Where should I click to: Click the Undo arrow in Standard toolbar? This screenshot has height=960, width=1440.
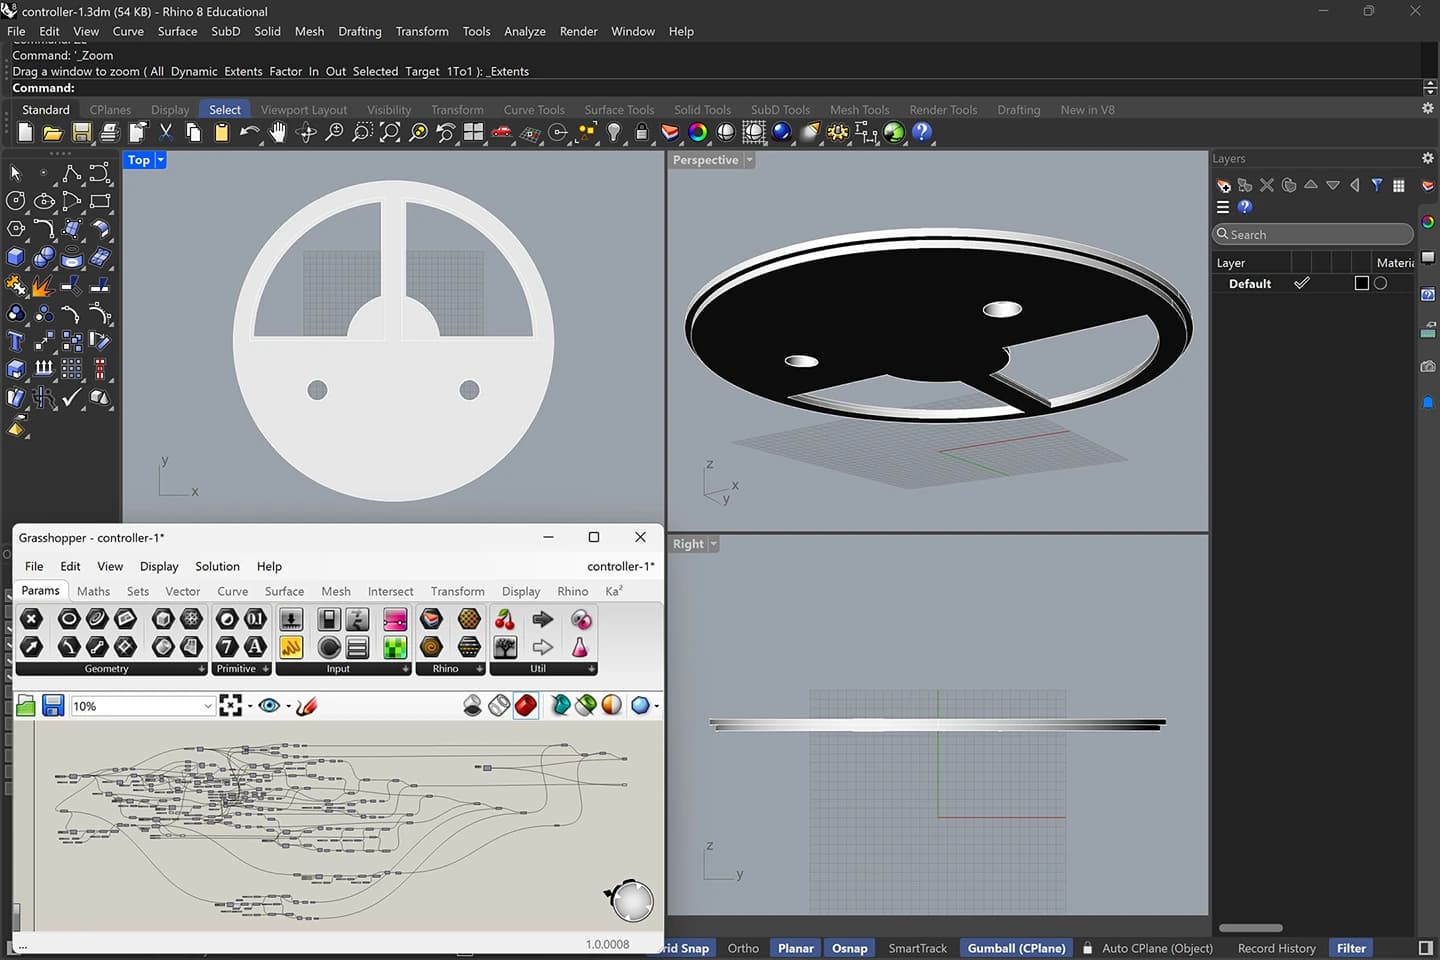[x=249, y=132]
